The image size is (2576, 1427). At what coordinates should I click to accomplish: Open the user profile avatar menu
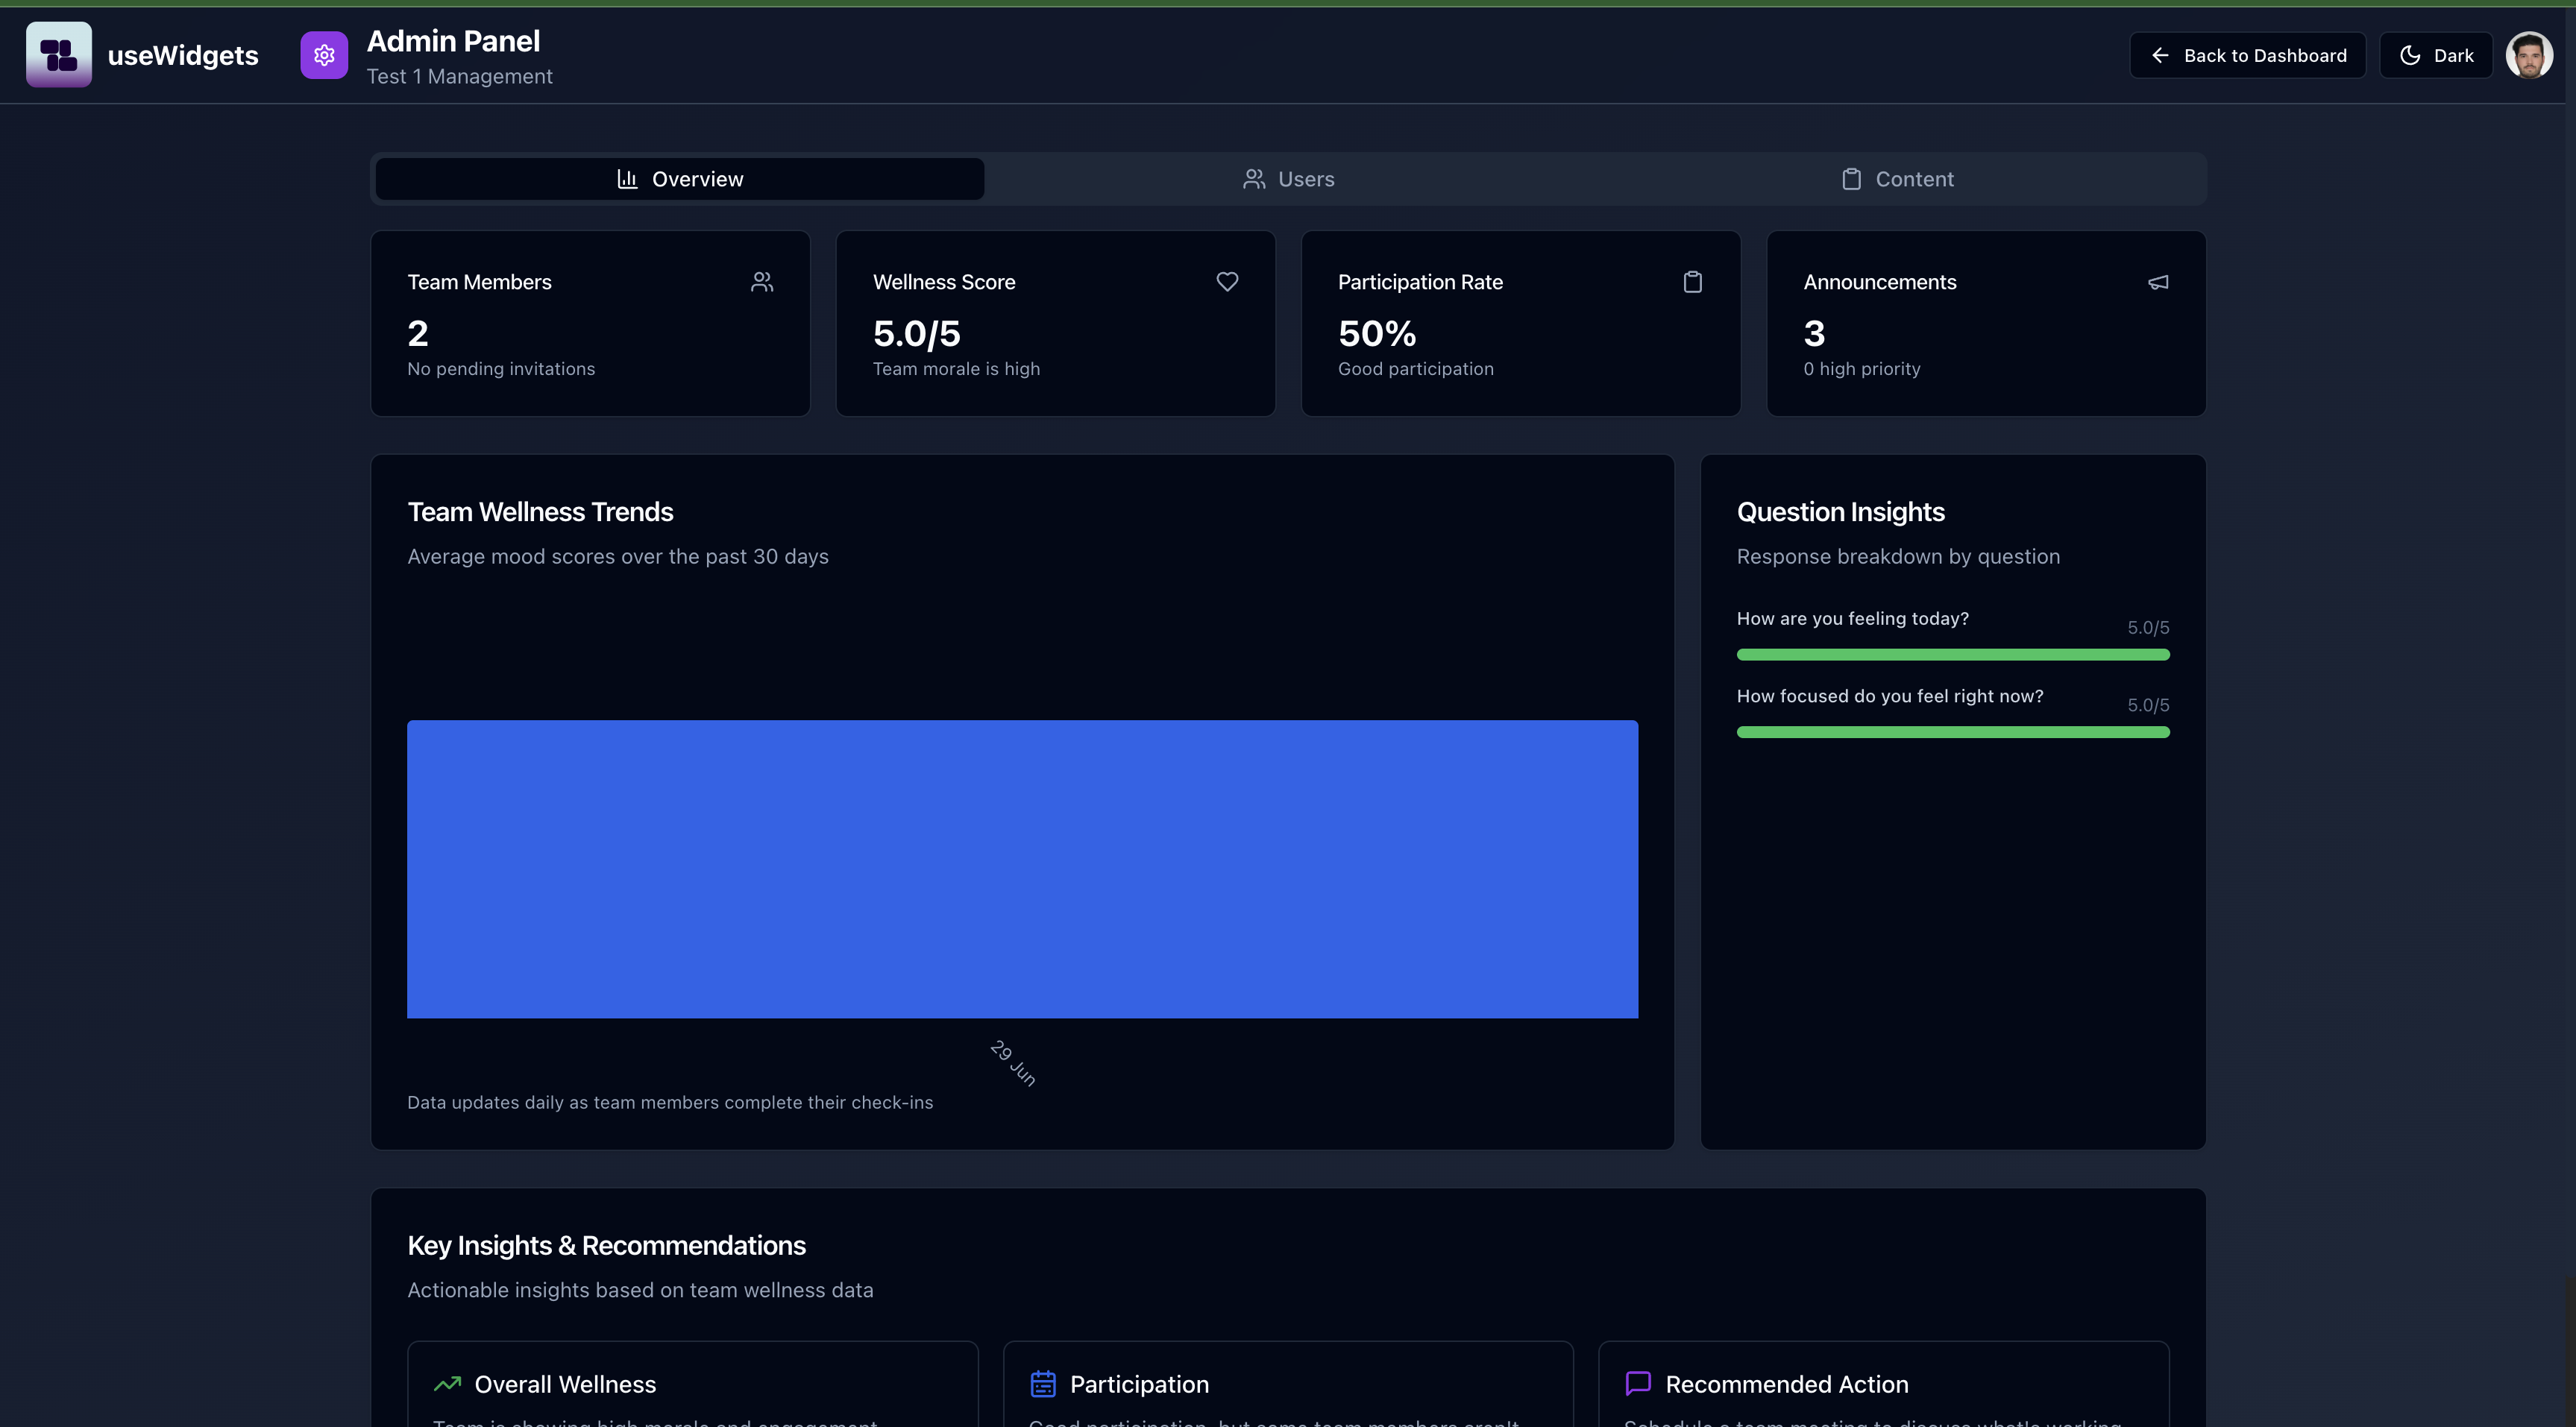(2529, 55)
